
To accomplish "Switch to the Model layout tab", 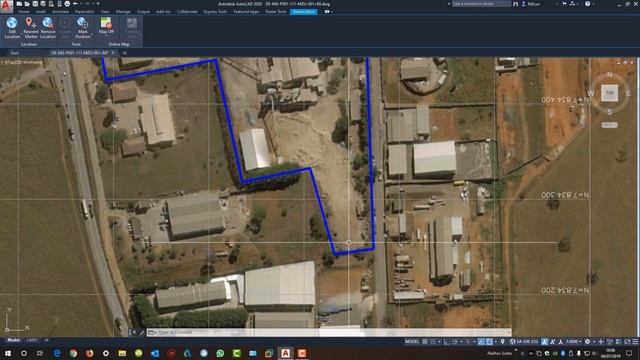I will 13,340.
